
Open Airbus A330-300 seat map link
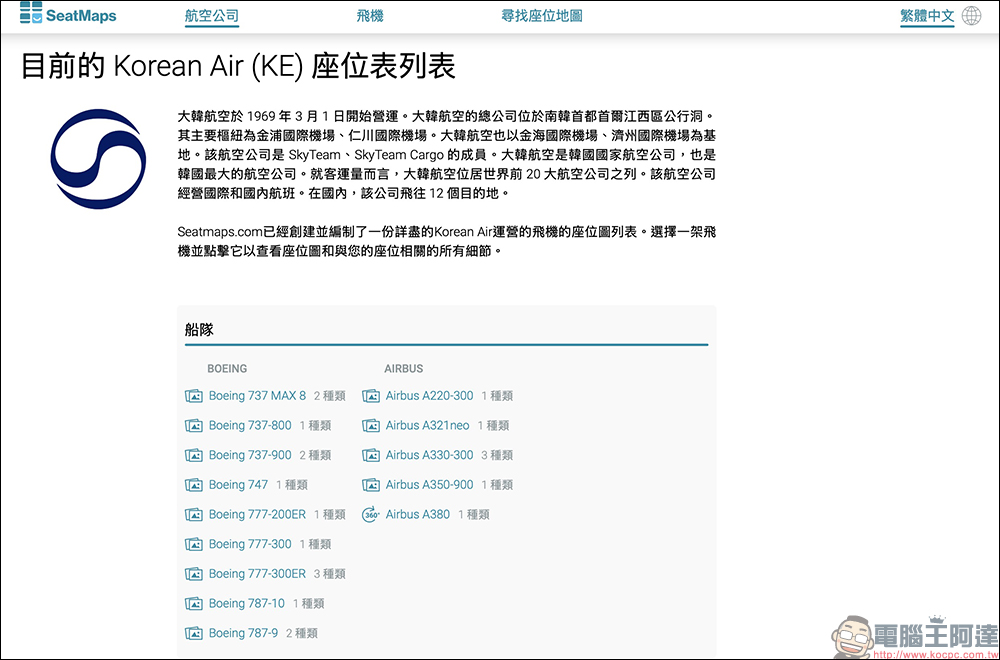point(430,455)
